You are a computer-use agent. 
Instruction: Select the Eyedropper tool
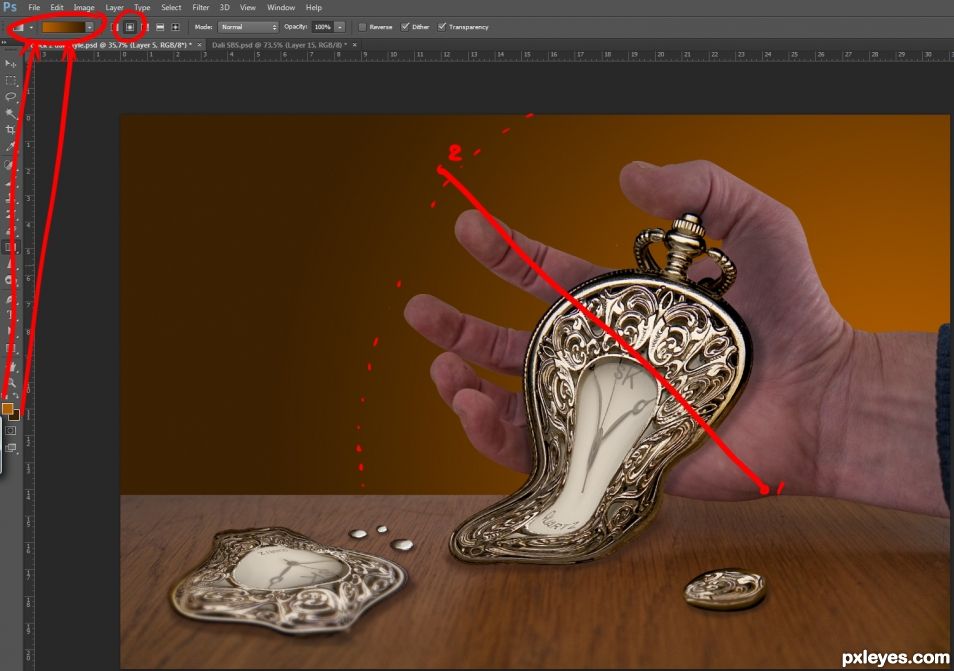tap(10, 147)
